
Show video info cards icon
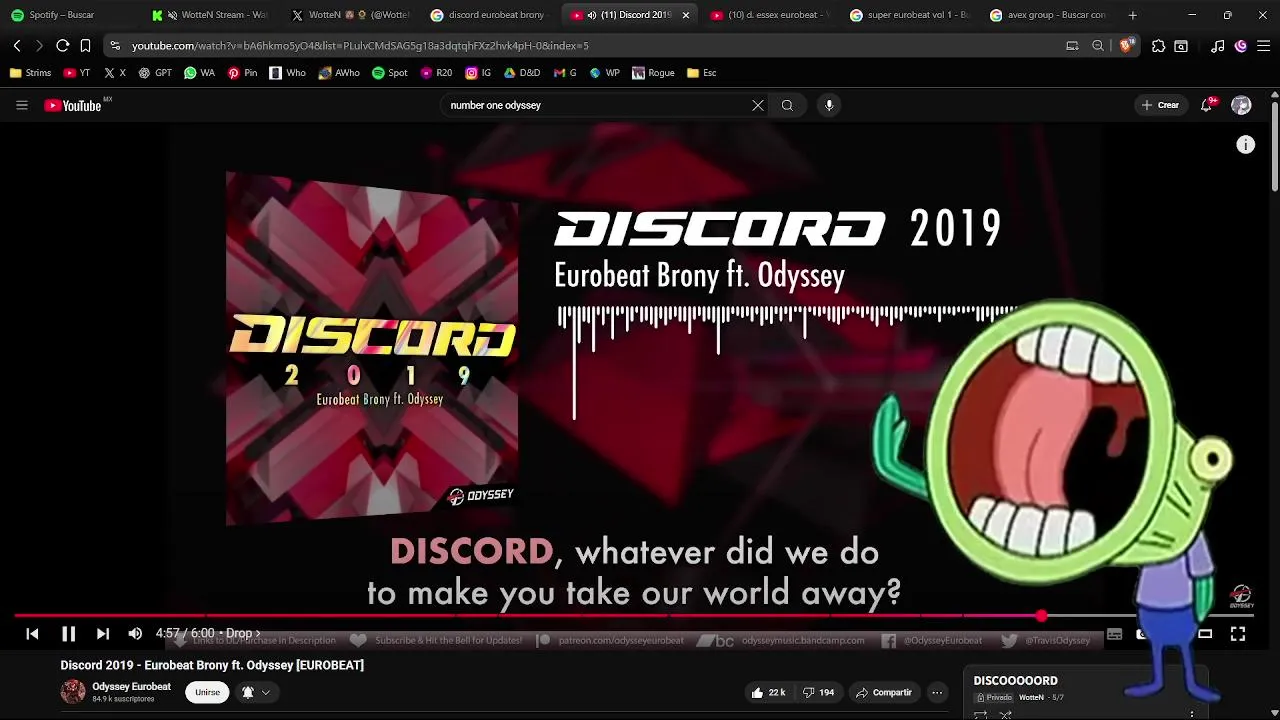[1245, 145]
